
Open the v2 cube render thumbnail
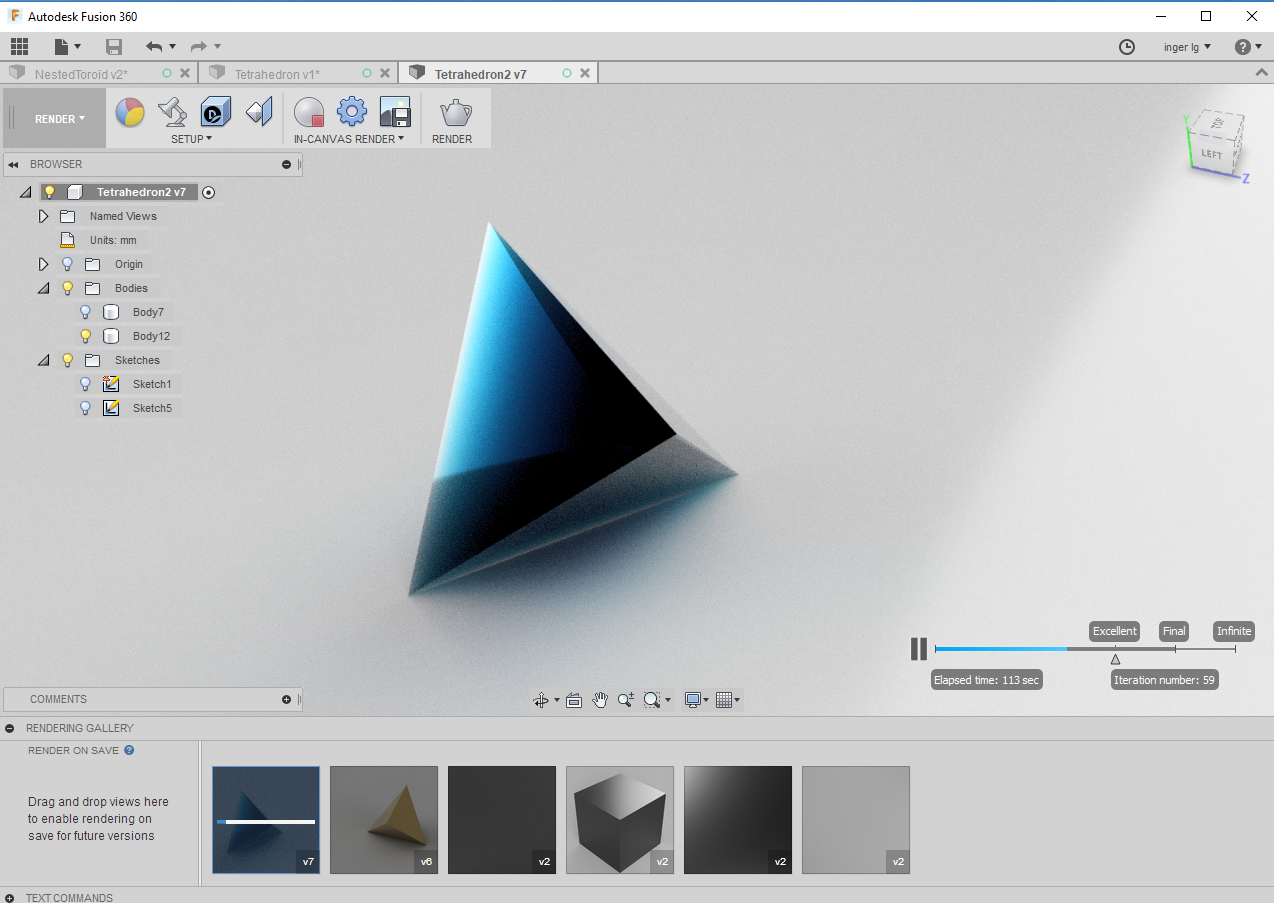[x=620, y=820]
